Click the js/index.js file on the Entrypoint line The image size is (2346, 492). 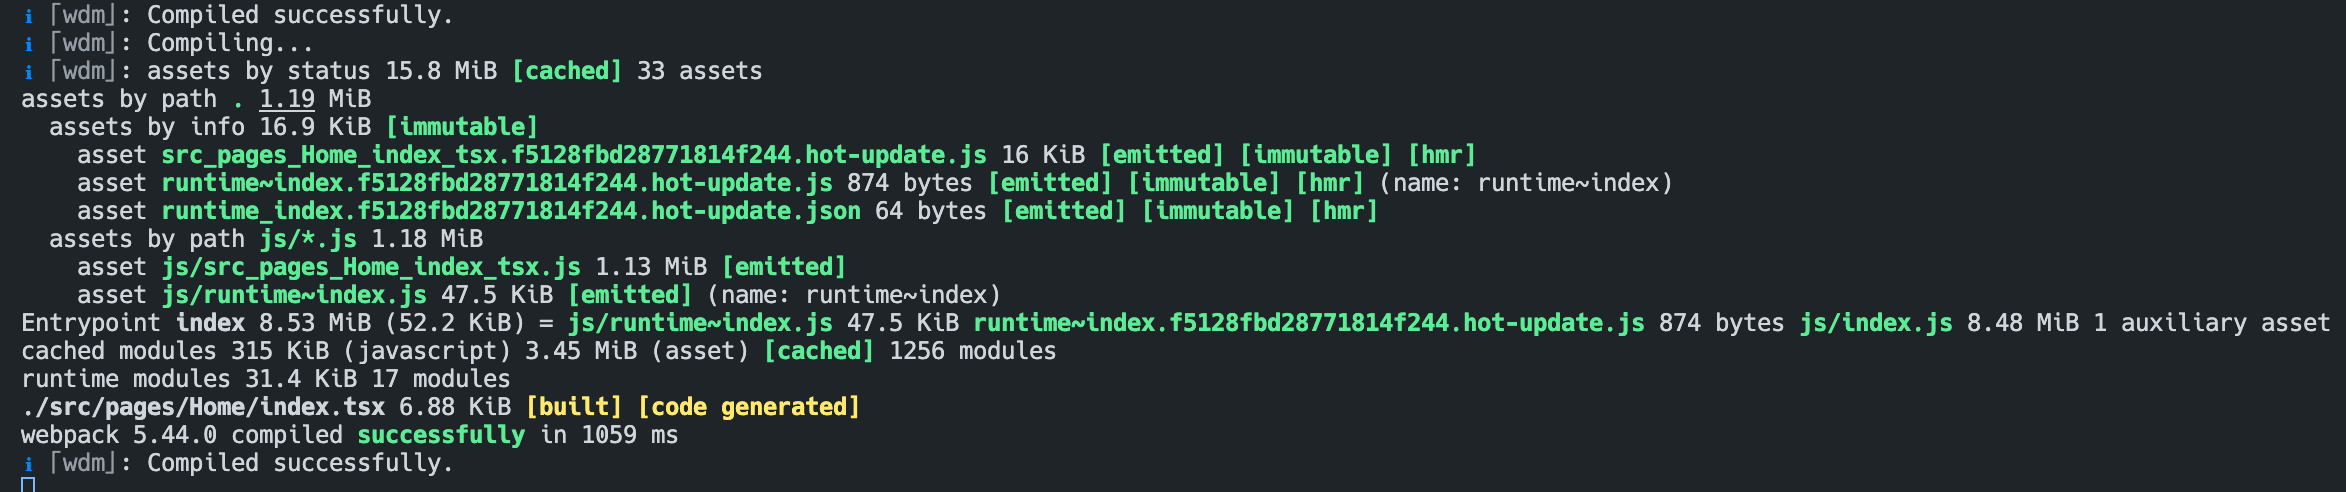[x=1876, y=323]
